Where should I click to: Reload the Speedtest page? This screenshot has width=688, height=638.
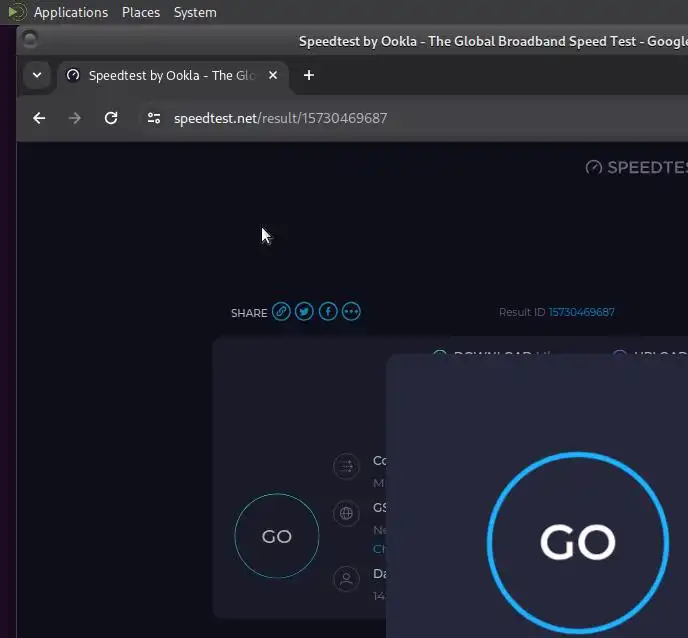pos(111,118)
